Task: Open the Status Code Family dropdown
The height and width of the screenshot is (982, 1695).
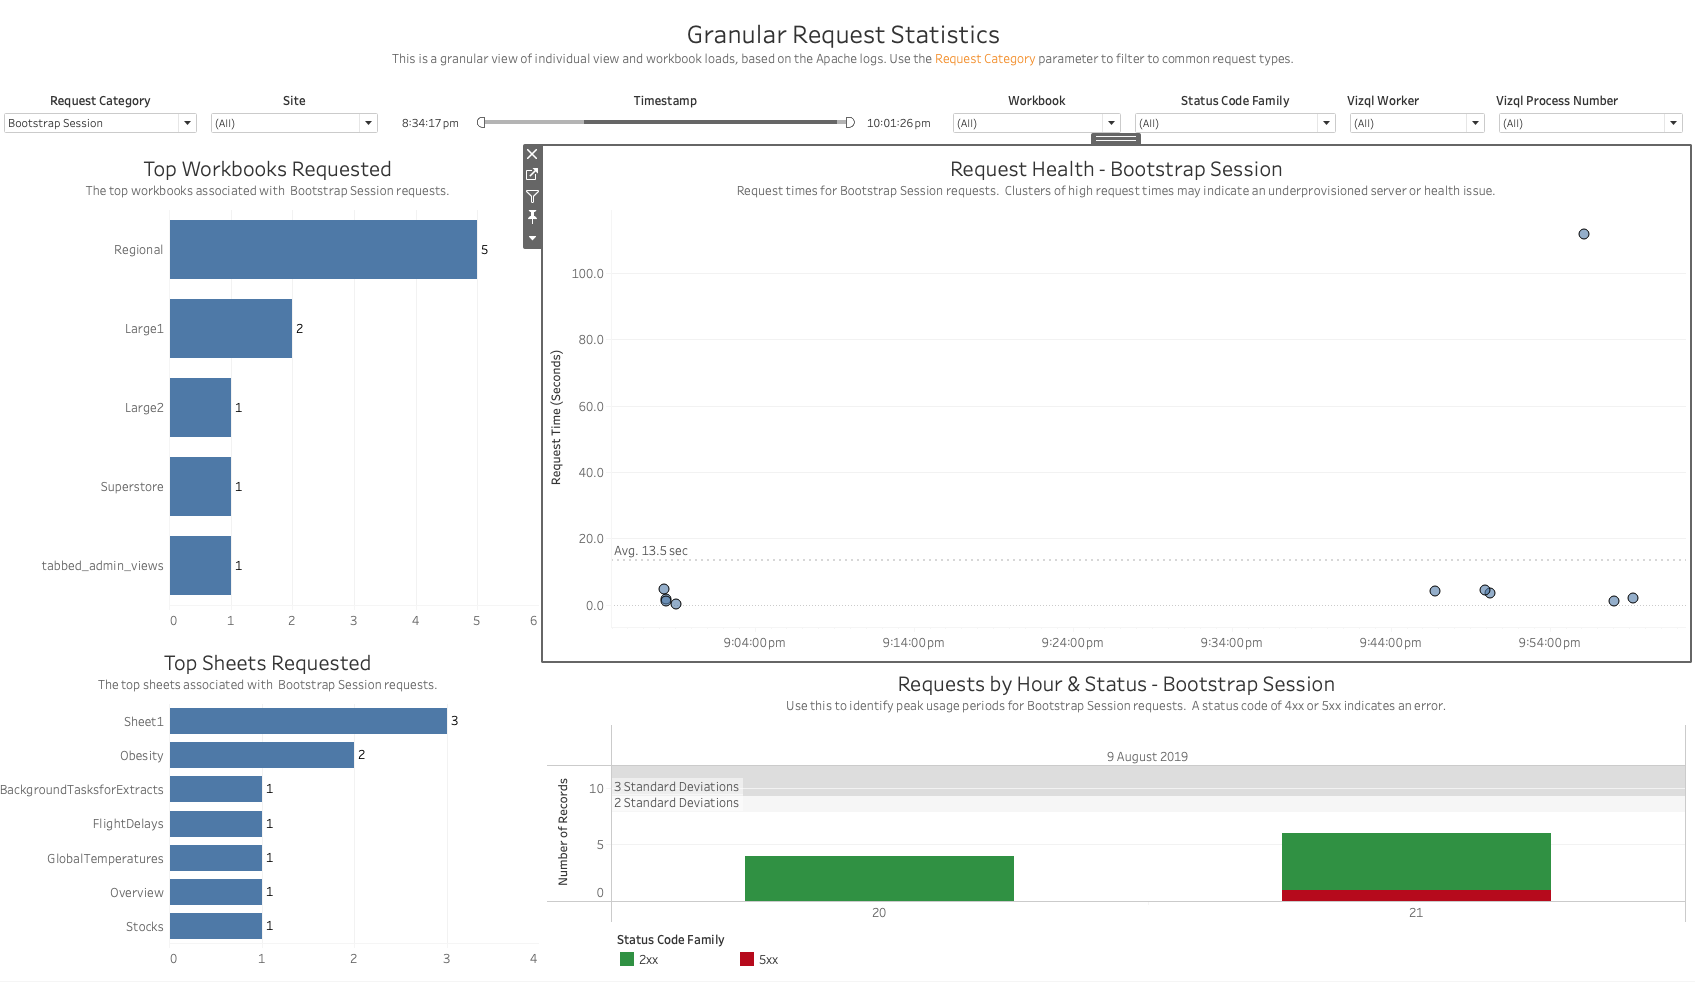Action: point(1326,123)
